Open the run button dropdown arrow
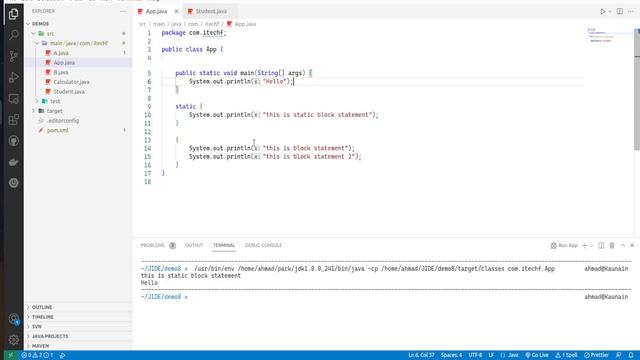This screenshot has width=640, height=360. click(x=610, y=11)
